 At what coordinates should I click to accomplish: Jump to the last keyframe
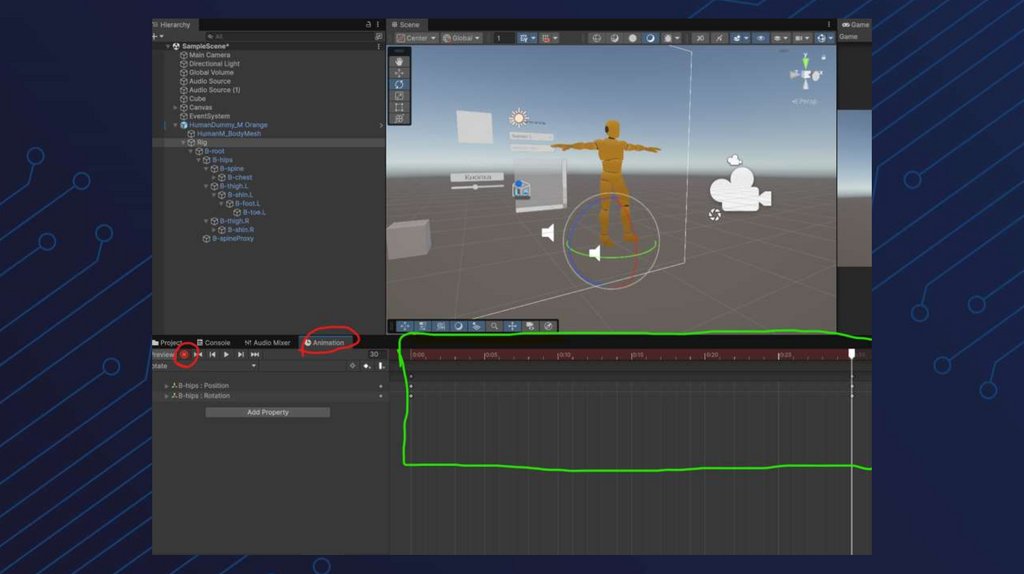point(255,354)
